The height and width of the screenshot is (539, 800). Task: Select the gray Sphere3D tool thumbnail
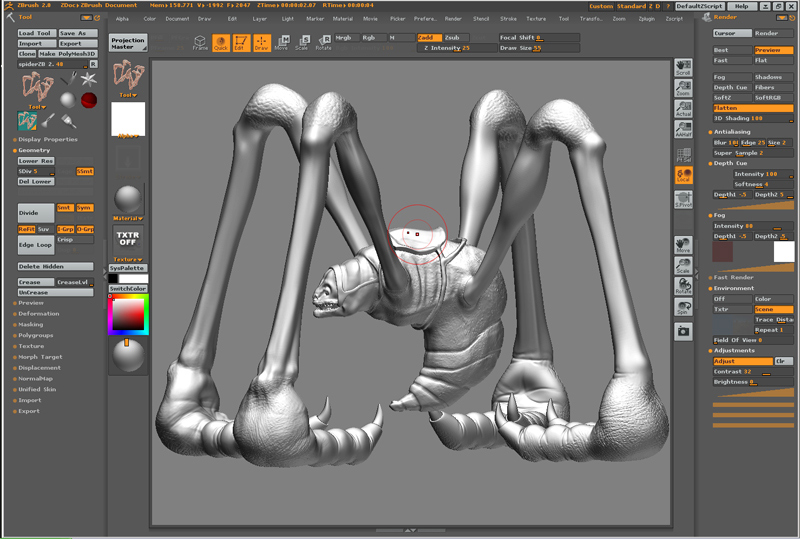point(68,100)
